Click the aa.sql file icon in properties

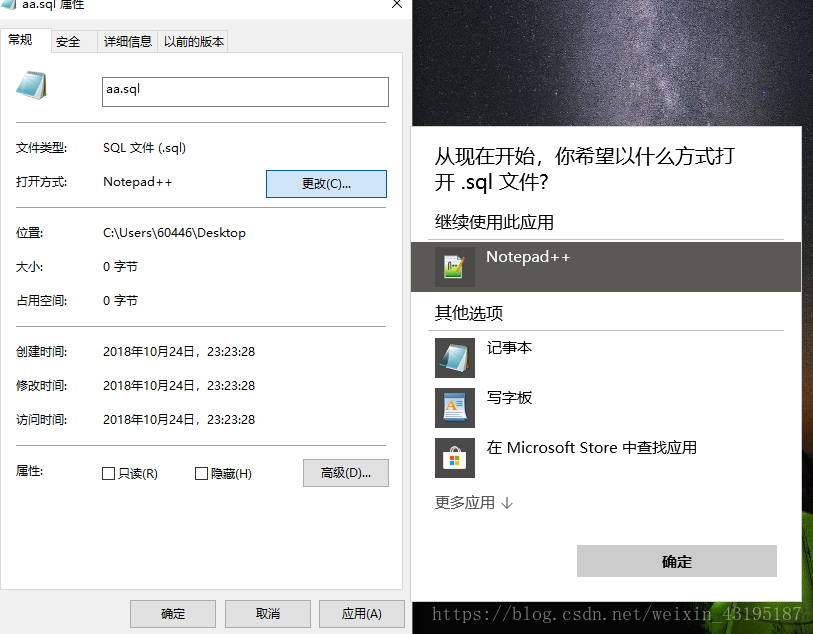tap(32, 86)
